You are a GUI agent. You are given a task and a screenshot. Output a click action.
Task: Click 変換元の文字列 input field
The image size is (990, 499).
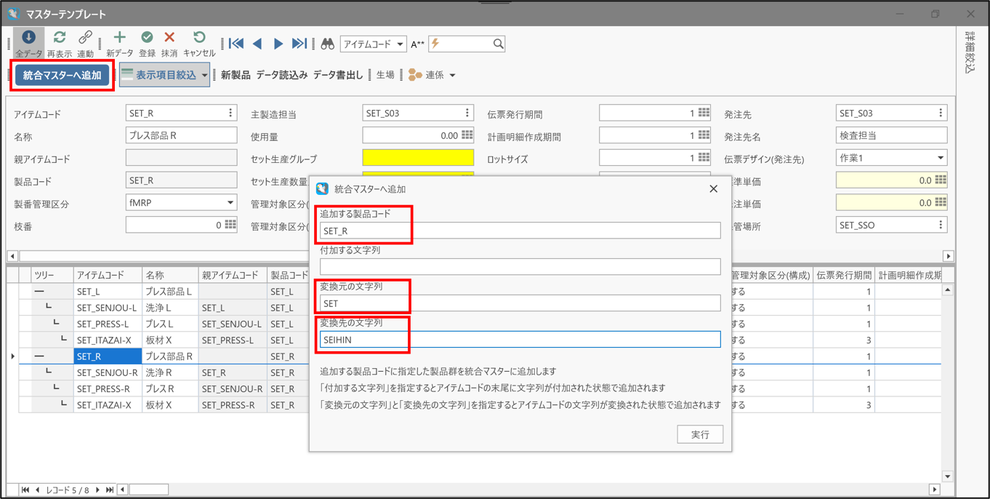pyautogui.click(x=520, y=303)
